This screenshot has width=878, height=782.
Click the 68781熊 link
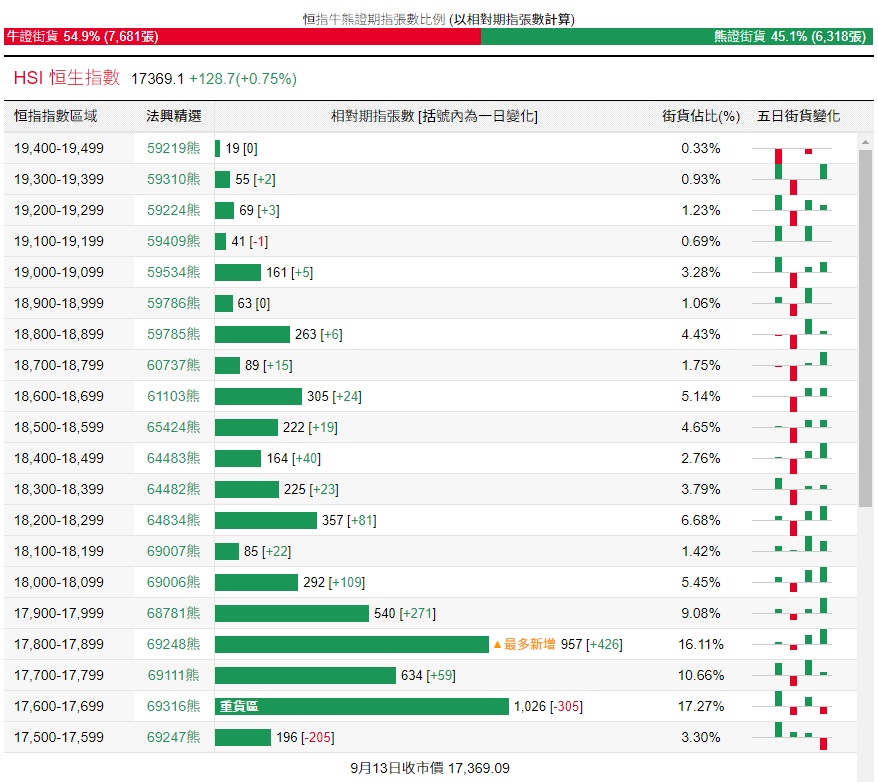(173, 613)
